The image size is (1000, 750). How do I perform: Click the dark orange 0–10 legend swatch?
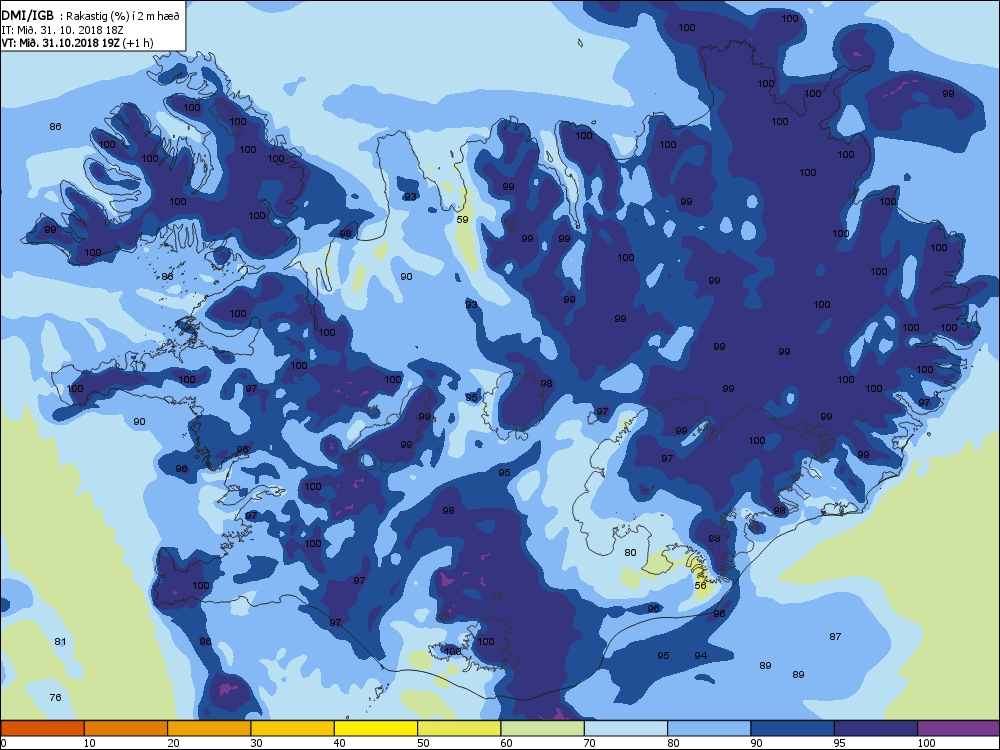(x=42, y=728)
